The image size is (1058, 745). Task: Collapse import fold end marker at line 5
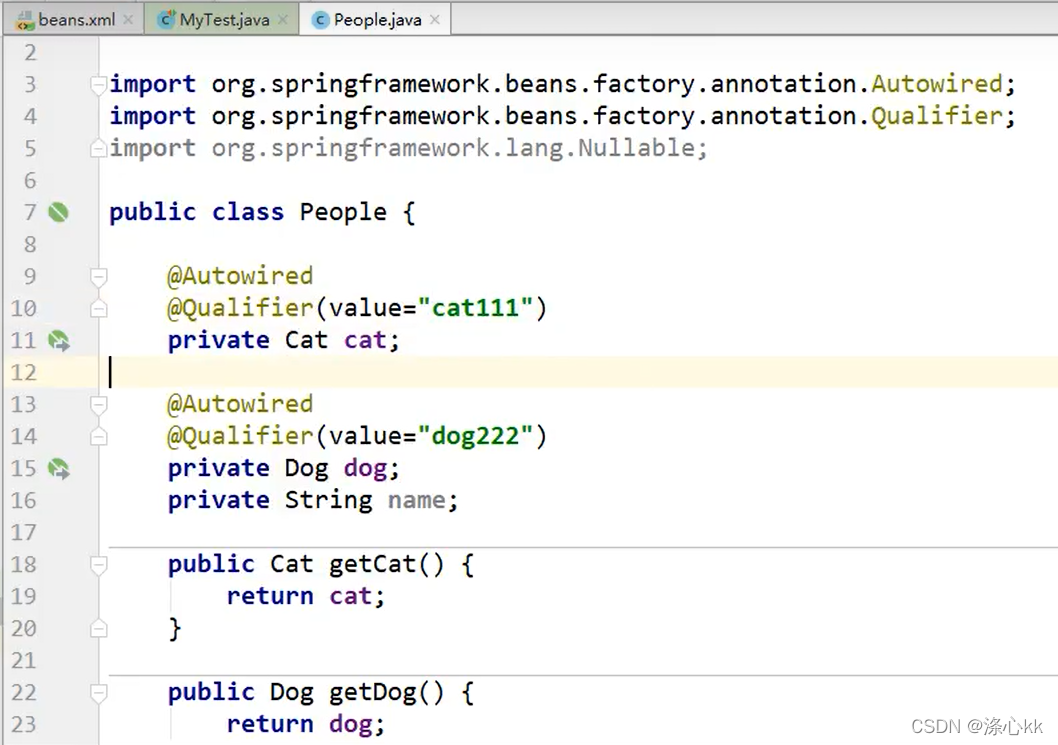(x=99, y=148)
